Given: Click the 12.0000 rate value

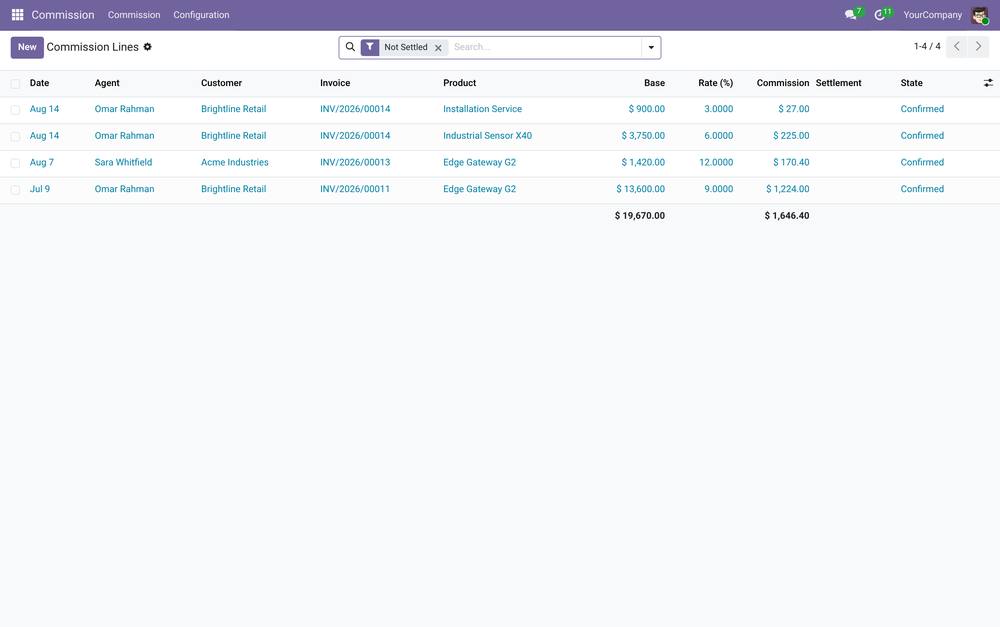Looking at the screenshot, I should (716, 163).
